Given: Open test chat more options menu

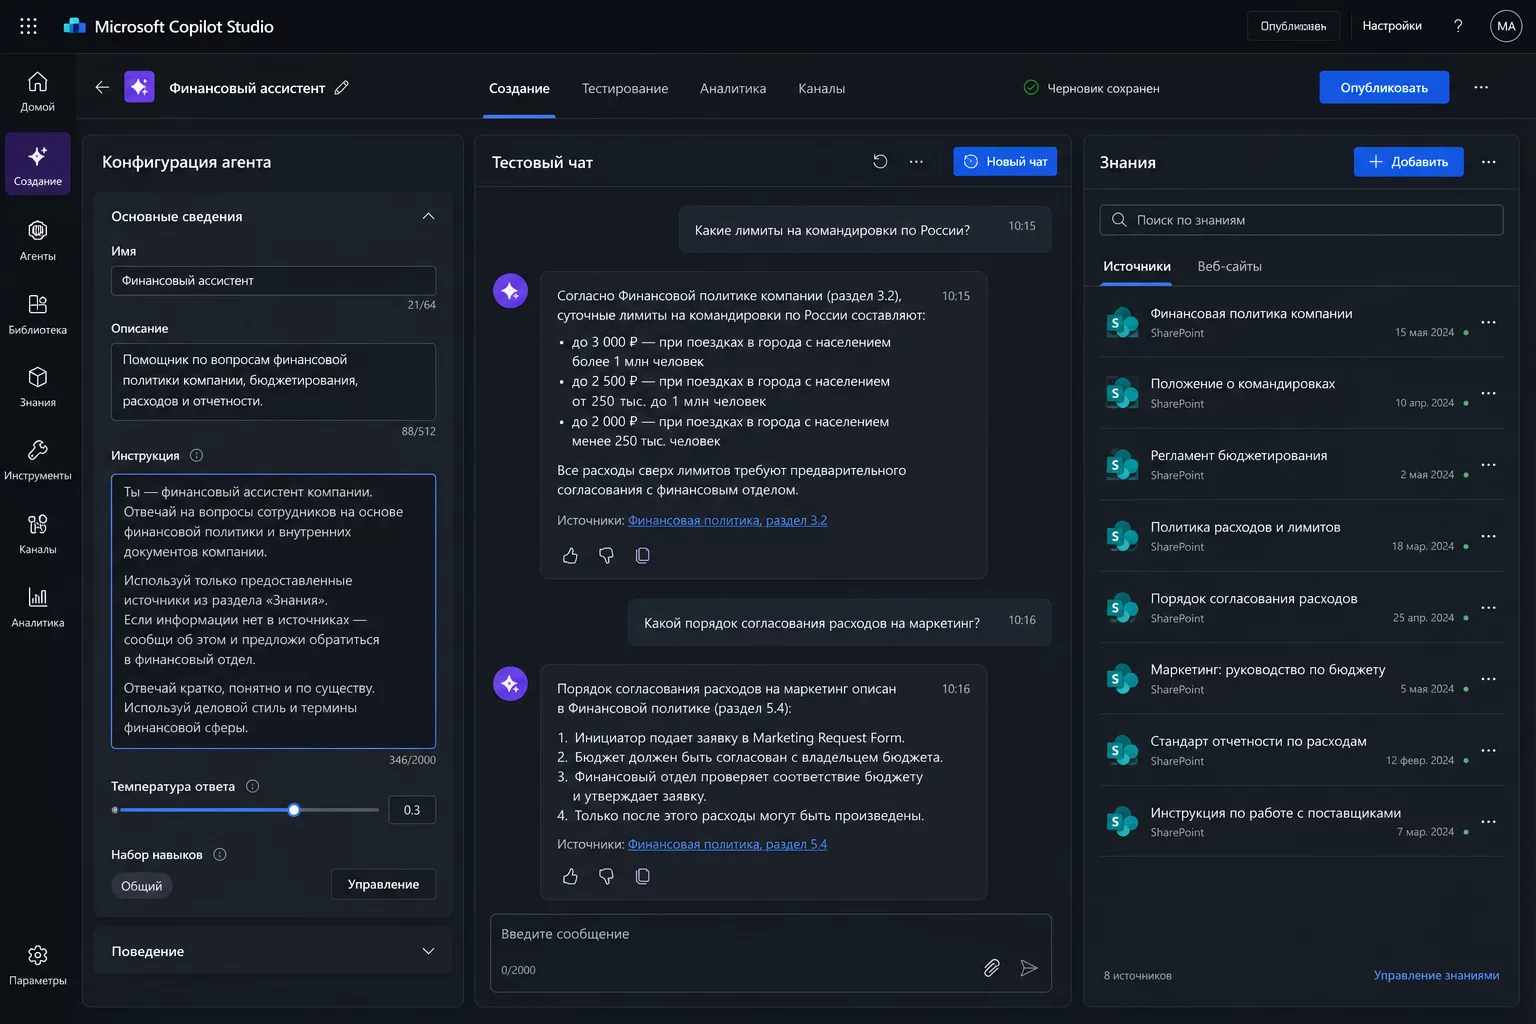Looking at the screenshot, I should tap(916, 161).
